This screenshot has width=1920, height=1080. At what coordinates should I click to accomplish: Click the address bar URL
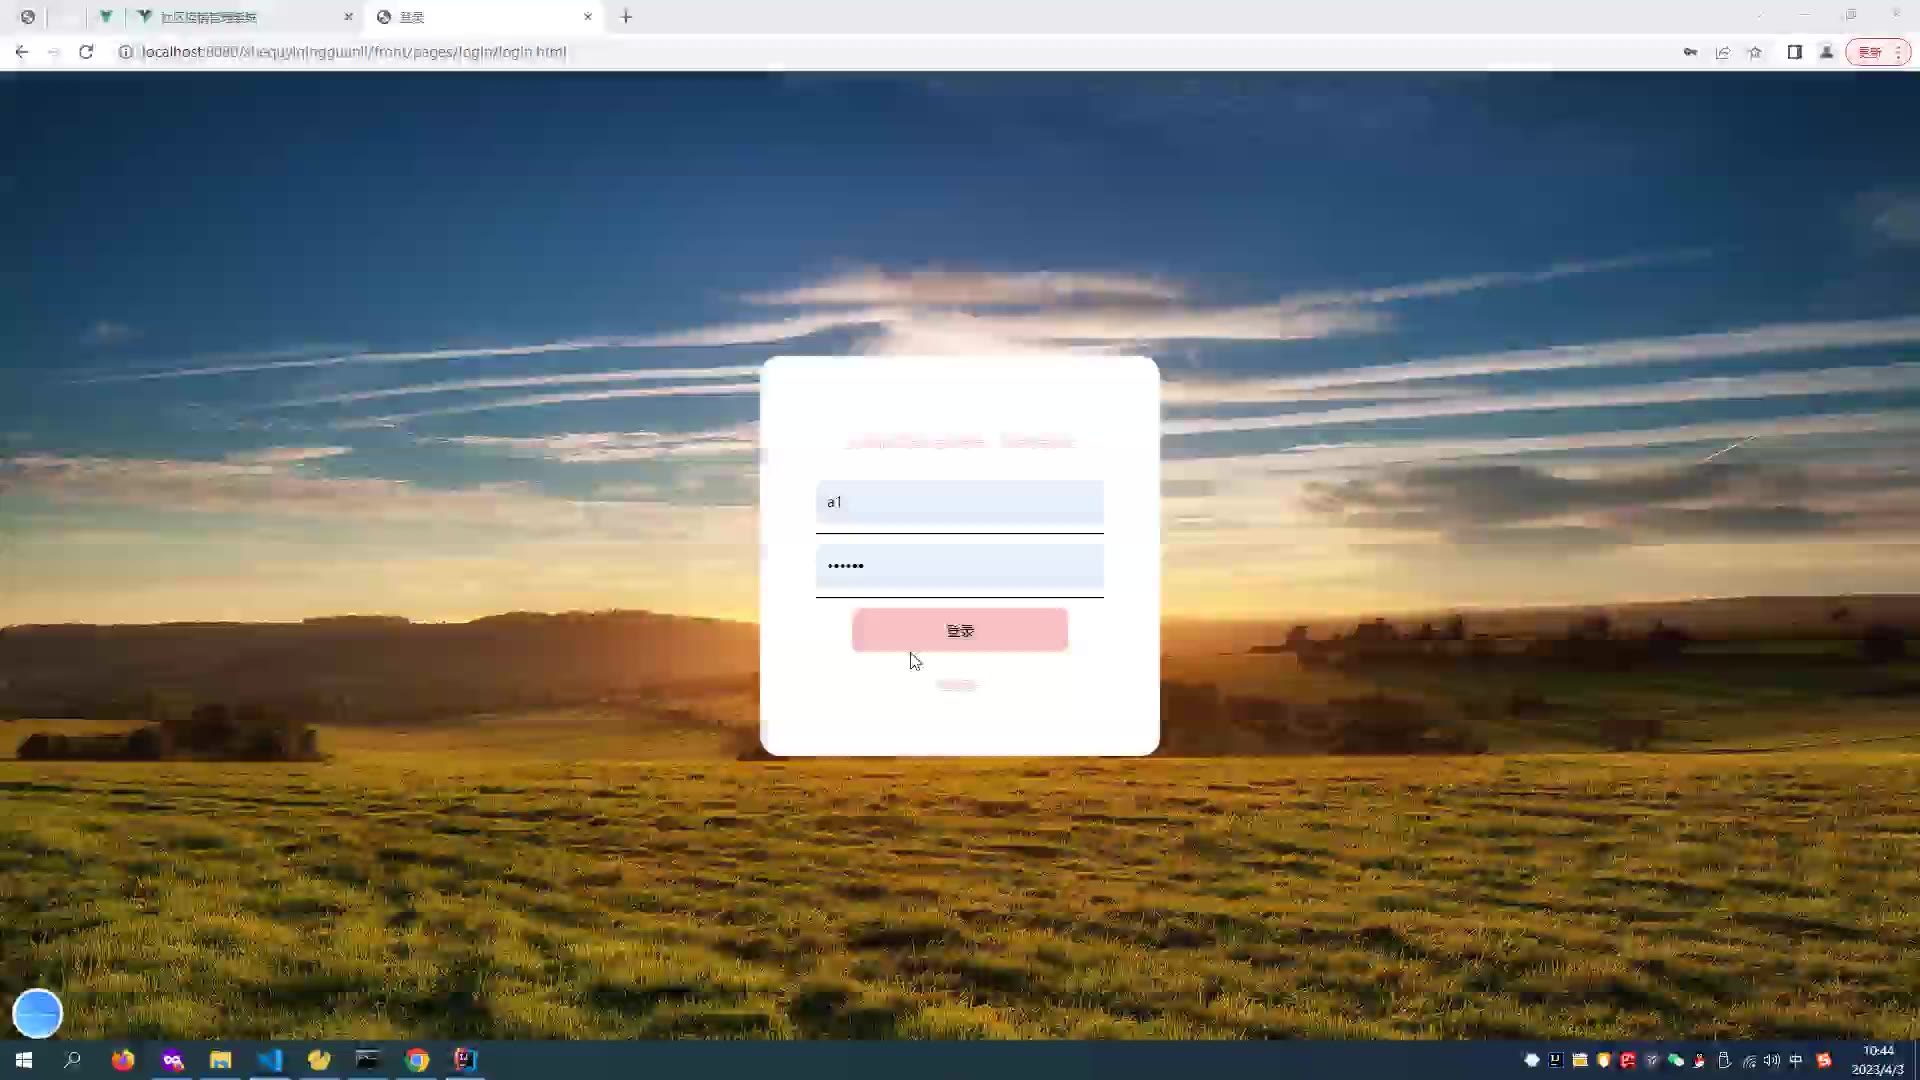[354, 52]
